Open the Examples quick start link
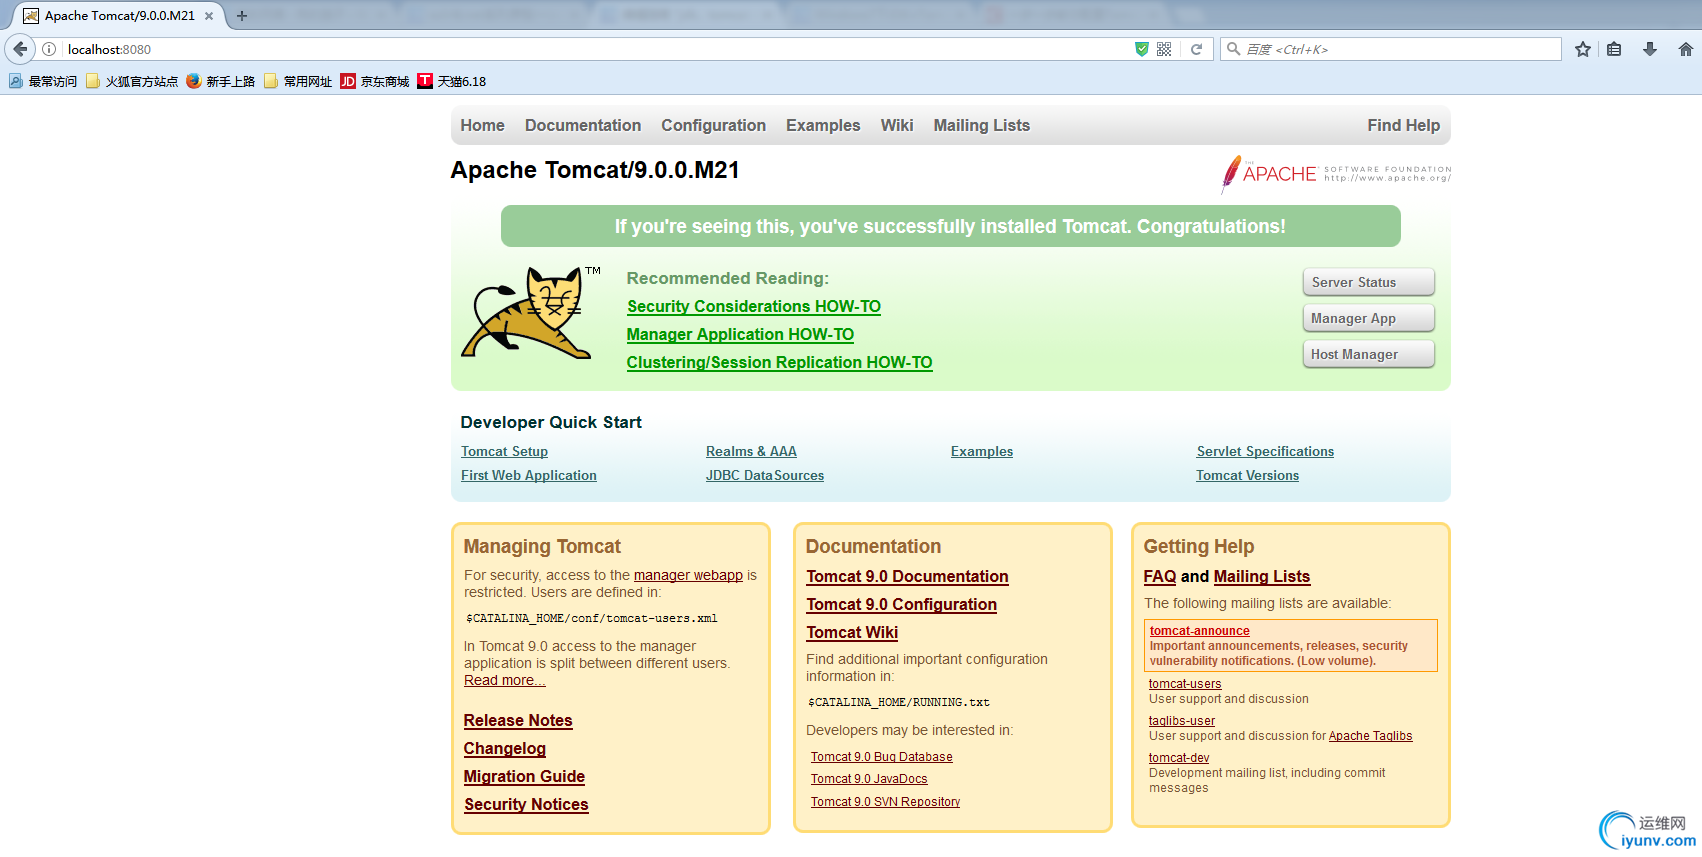Image resolution: width=1702 pixels, height=857 pixels. pos(982,452)
